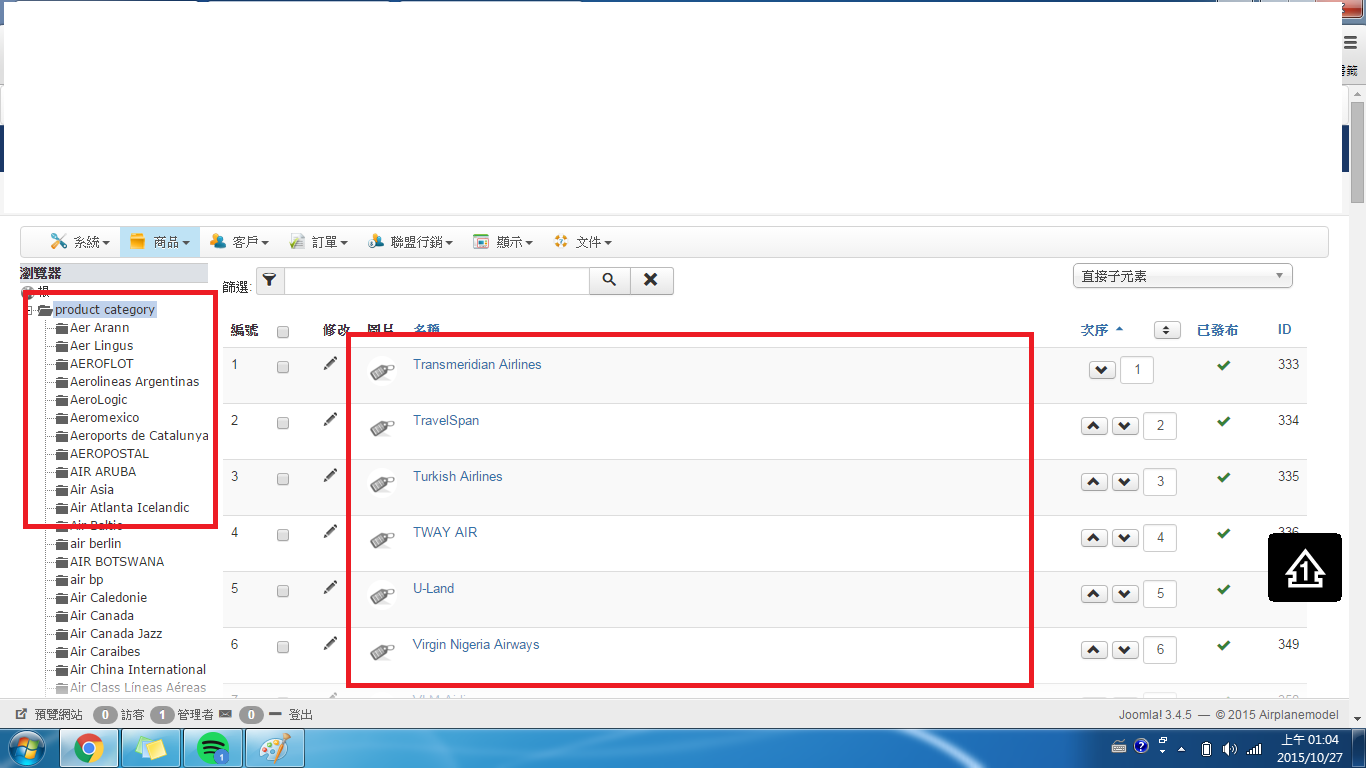Move Virgin Nigeria Airways up in ordering
Viewport: 1366px width, 768px height.
1094,650
